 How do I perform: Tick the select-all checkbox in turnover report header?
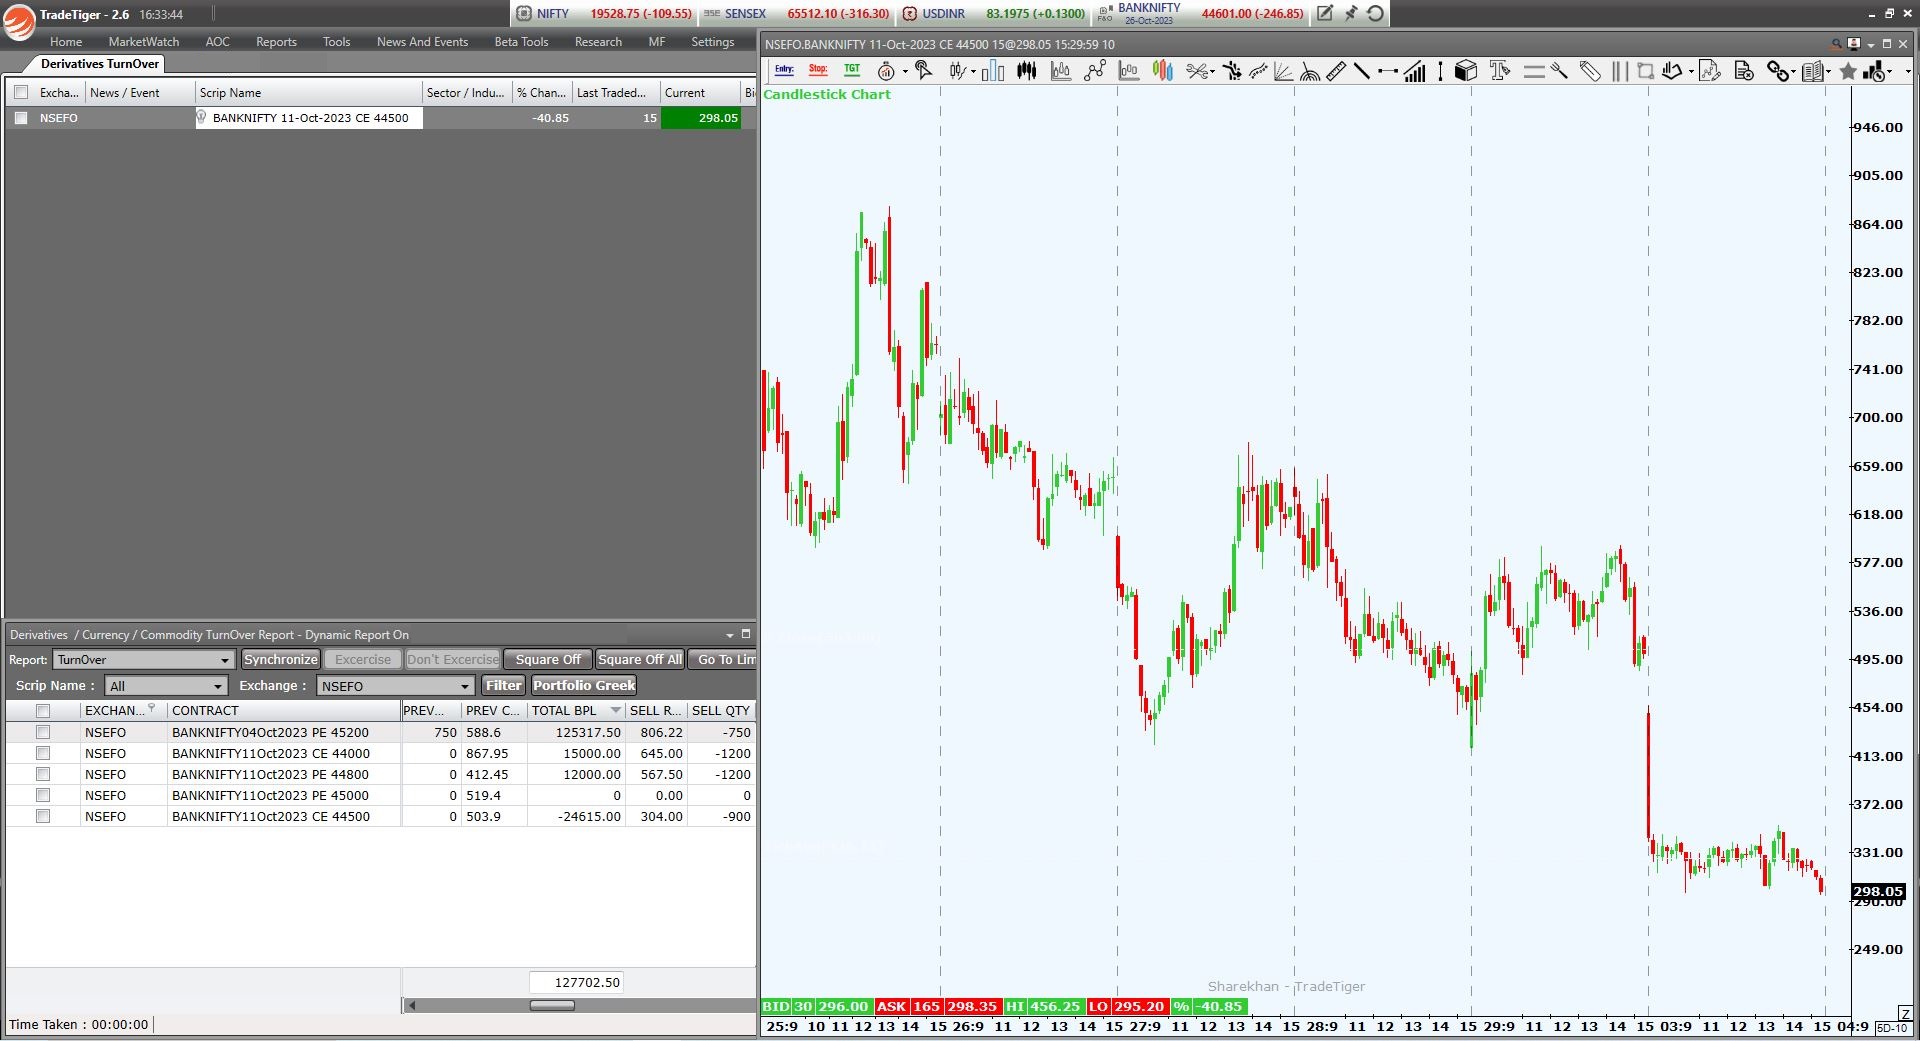pyautogui.click(x=43, y=711)
